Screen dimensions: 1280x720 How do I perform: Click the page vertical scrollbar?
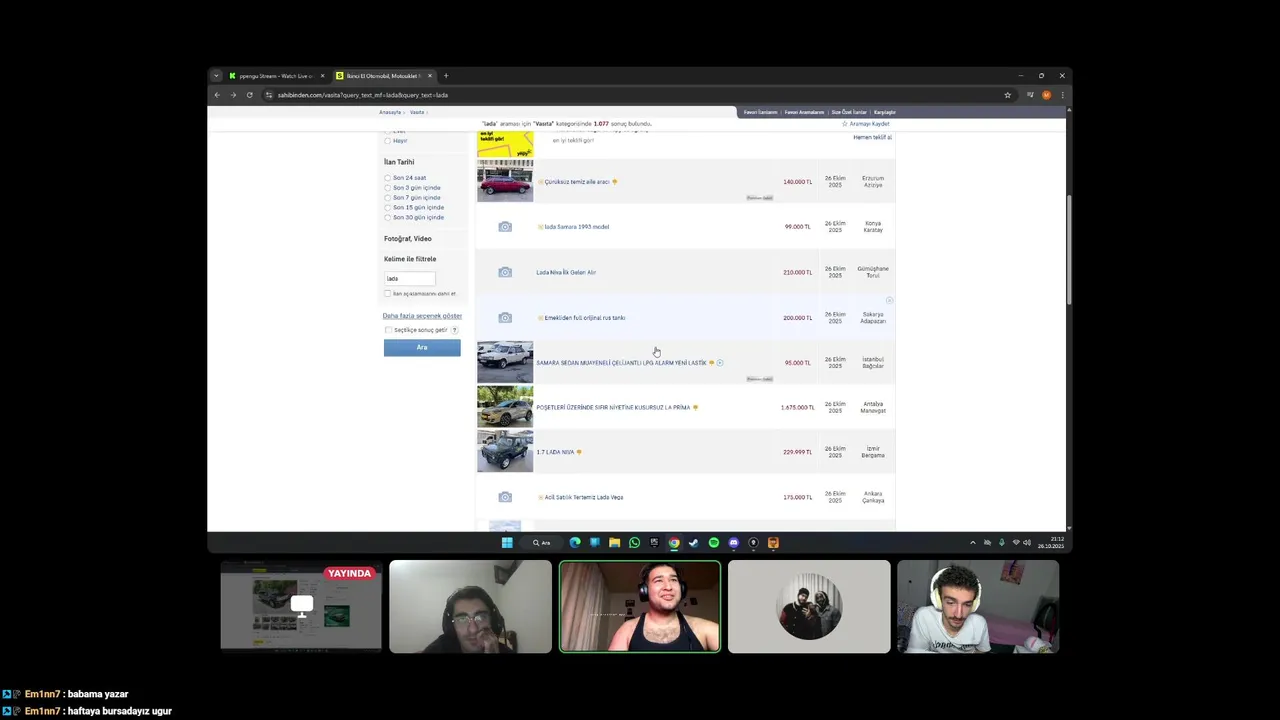pos(1069,250)
